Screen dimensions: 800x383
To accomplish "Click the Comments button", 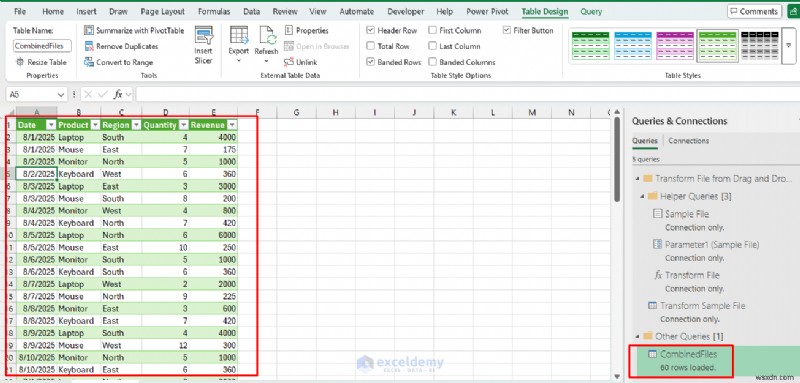I will click(x=755, y=11).
